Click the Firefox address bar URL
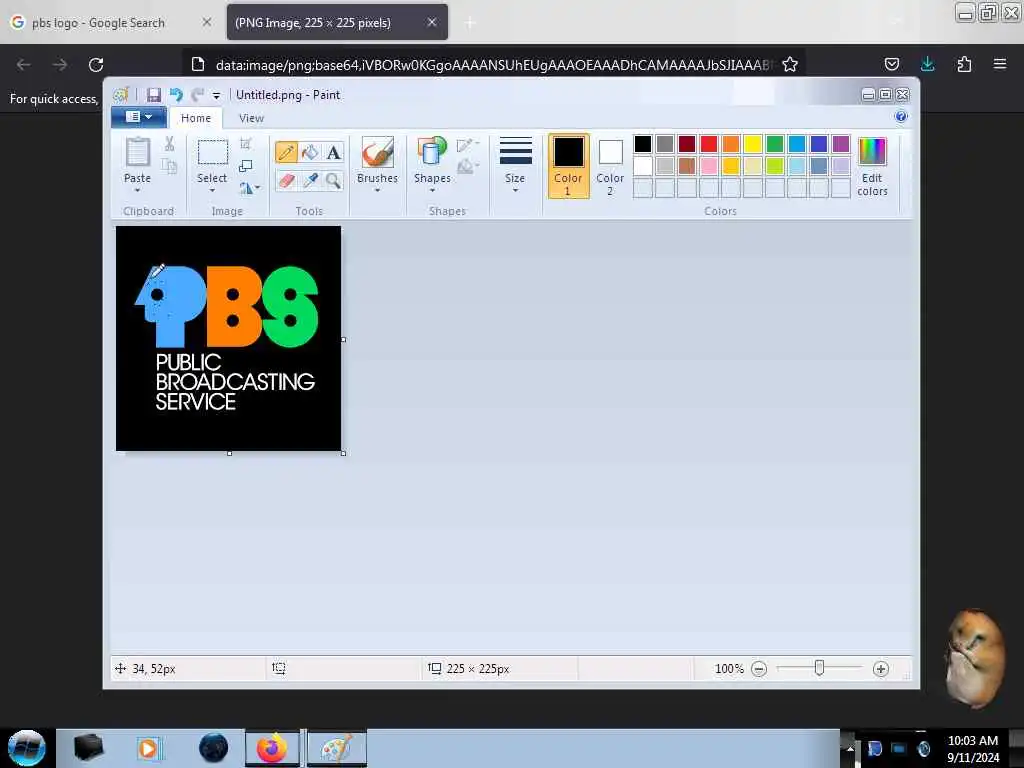 pos(492,65)
